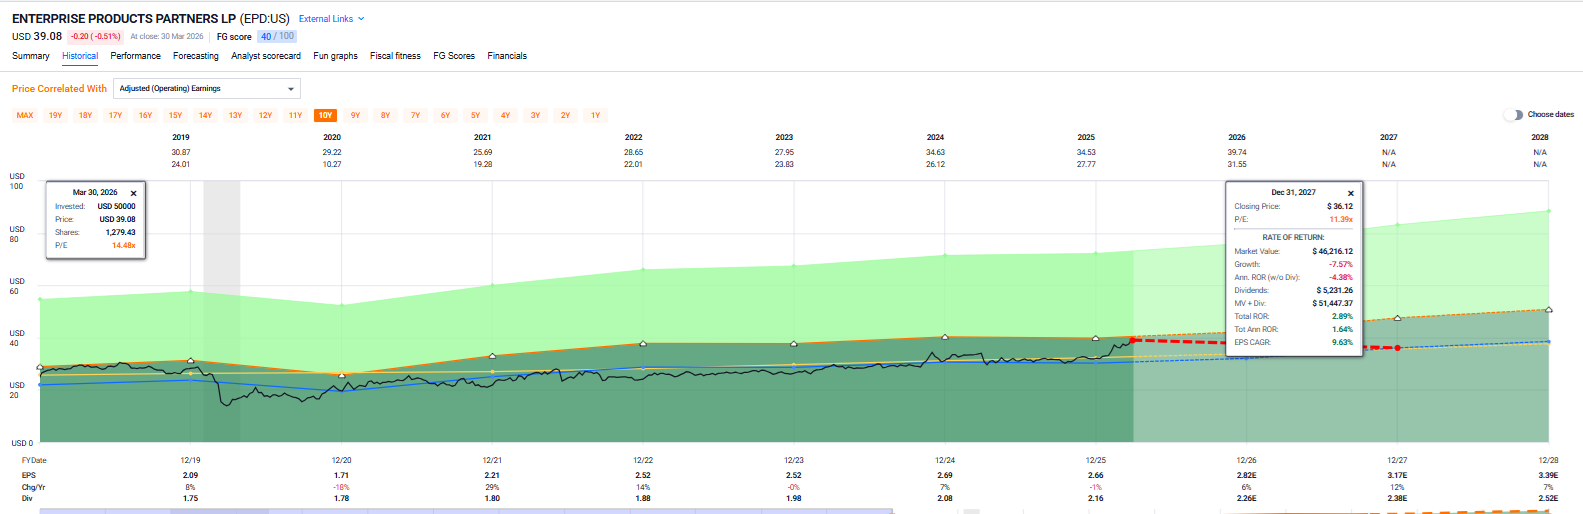
Task: Toggle the Choose dates switch
Action: coord(1513,115)
